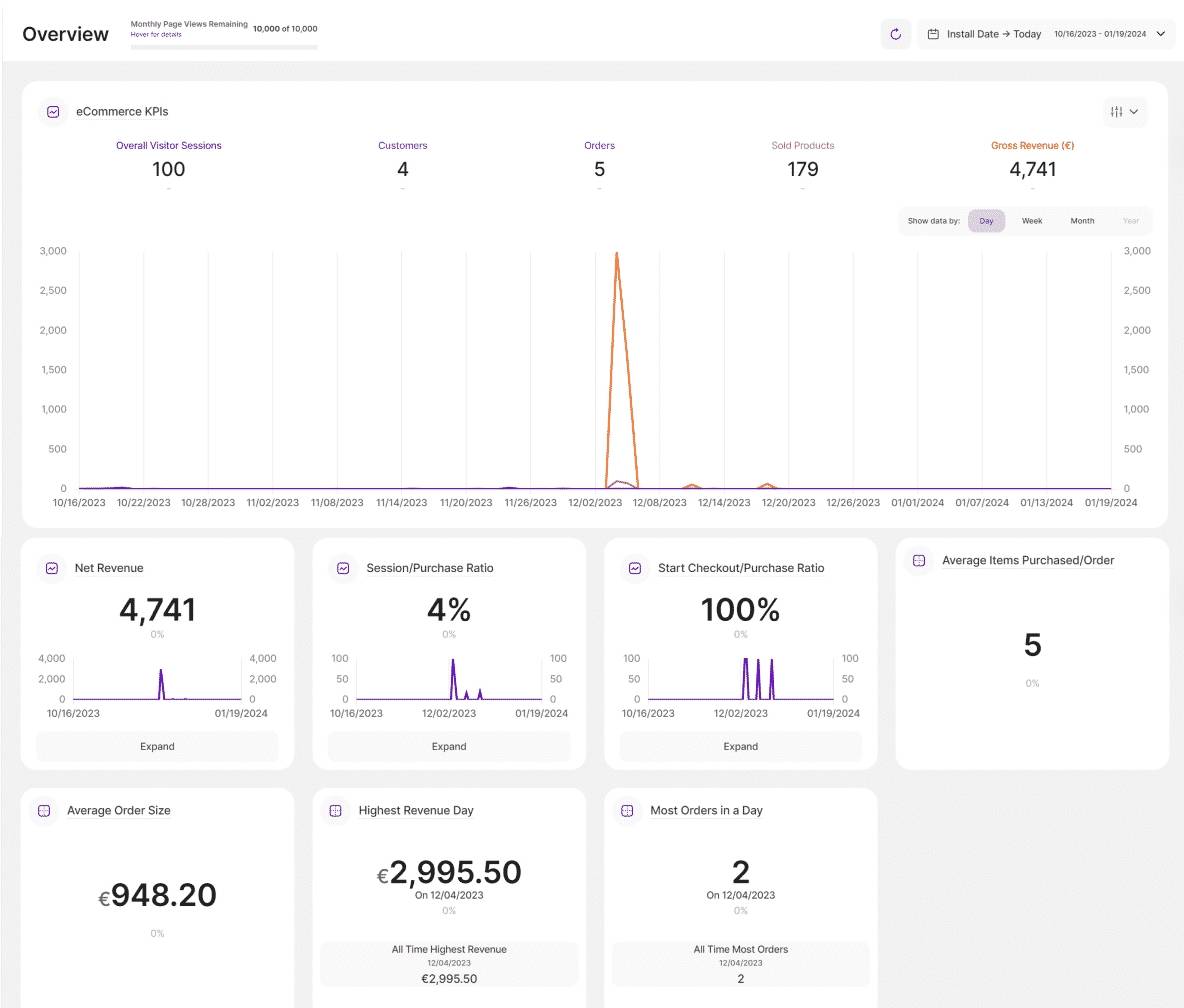Click the Monthly Page Views progress bar
This screenshot has width=1184, height=1008.
(225, 45)
